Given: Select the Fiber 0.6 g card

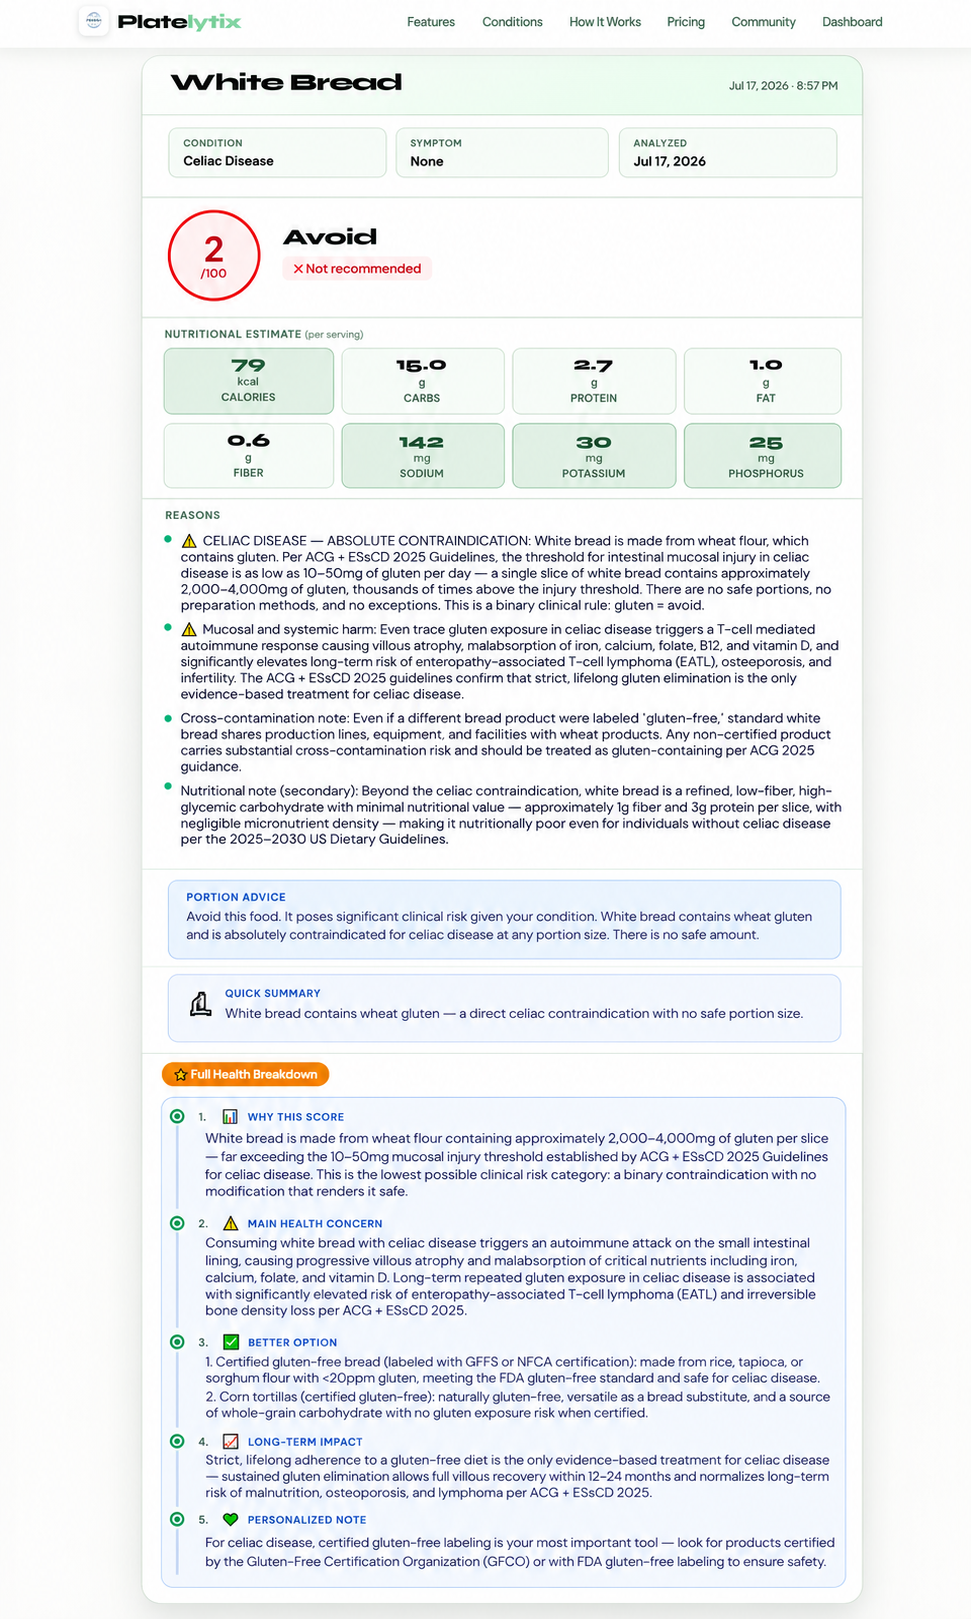Looking at the screenshot, I should pos(248,456).
